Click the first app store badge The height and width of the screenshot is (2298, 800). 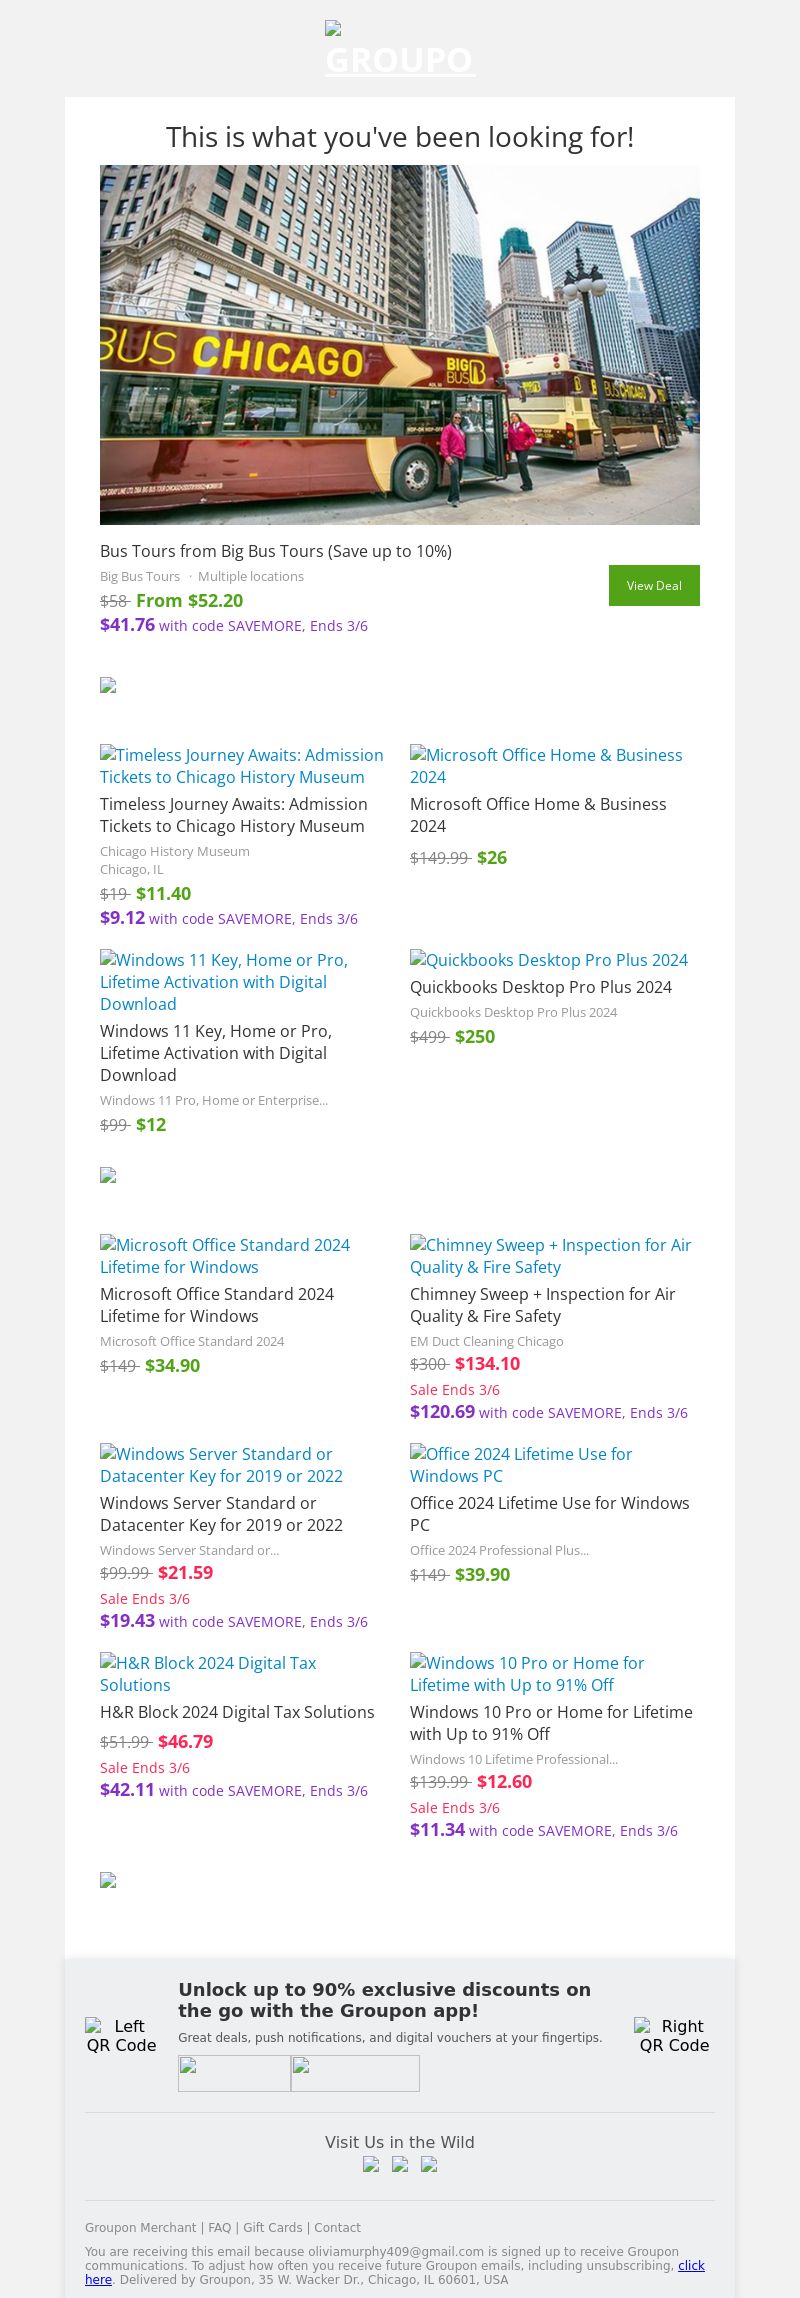(x=234, y=2073)
